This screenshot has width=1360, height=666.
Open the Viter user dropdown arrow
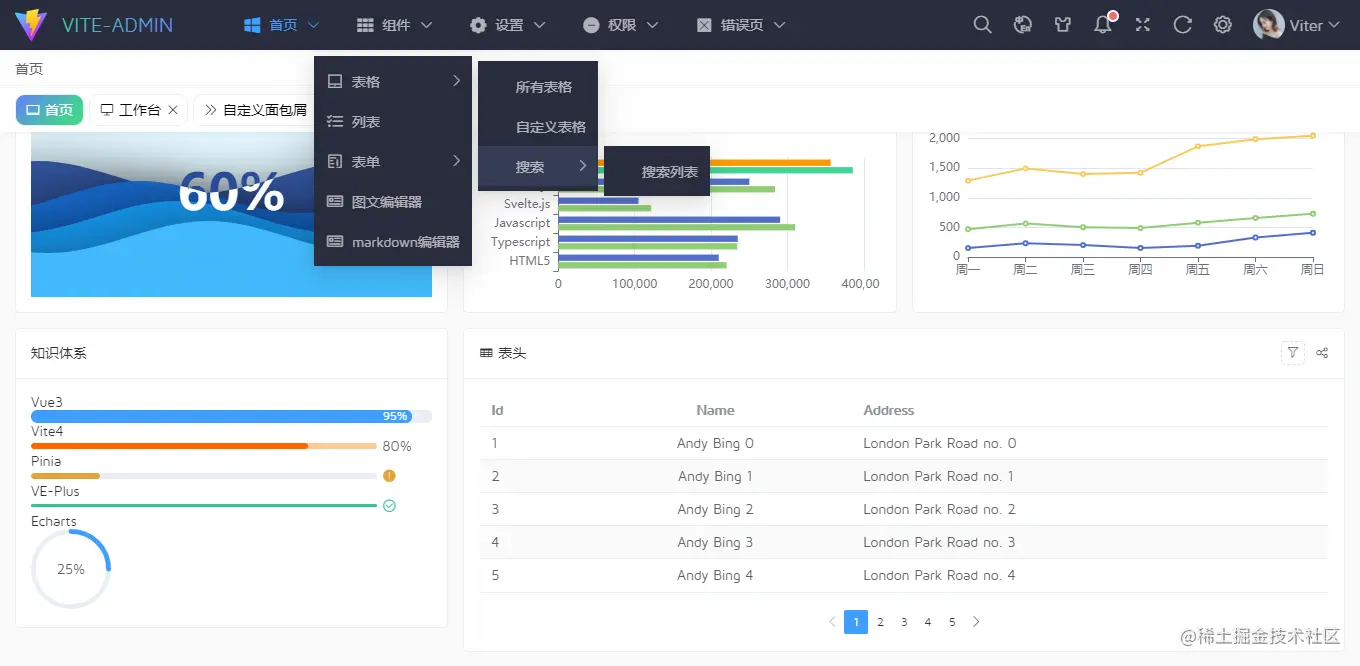[1334, 25]
